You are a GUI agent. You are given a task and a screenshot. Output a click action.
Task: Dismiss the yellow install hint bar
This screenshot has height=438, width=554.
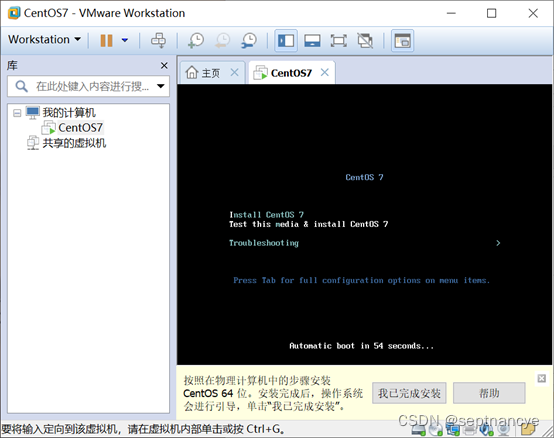point(541,378)
